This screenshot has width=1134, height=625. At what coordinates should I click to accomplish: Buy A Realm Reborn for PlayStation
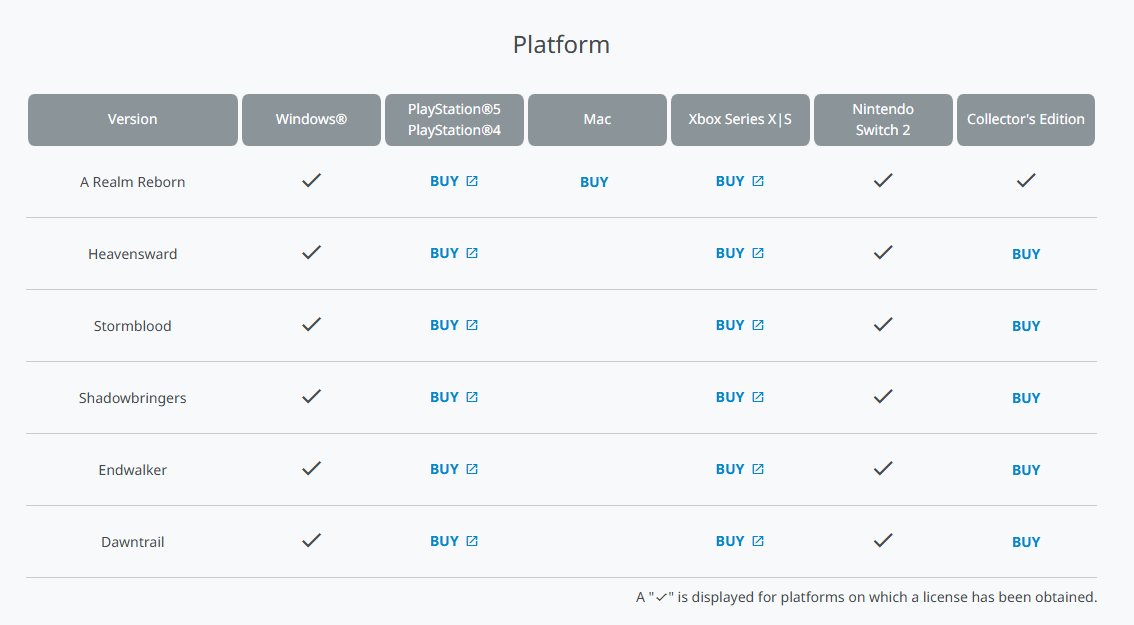point(453,181)
